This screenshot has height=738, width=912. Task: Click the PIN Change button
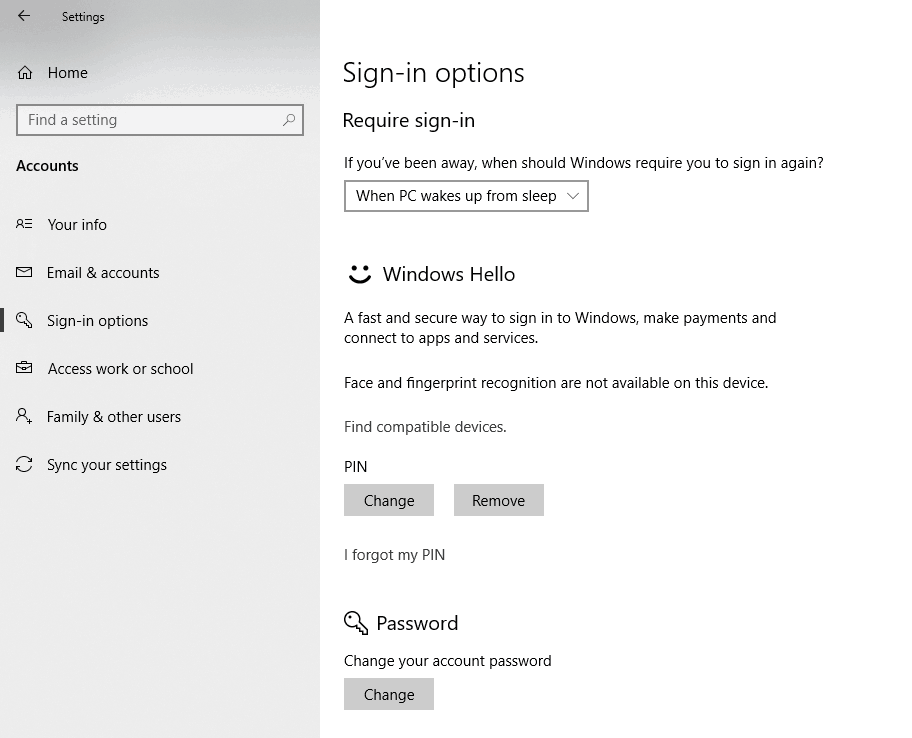click(389, 500)
